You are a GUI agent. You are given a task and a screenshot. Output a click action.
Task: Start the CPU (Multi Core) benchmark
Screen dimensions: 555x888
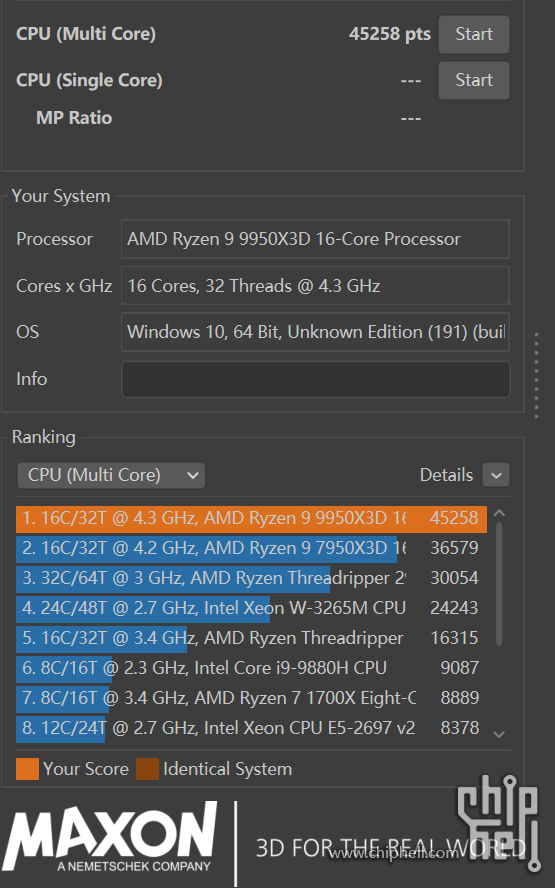[473, 34]
